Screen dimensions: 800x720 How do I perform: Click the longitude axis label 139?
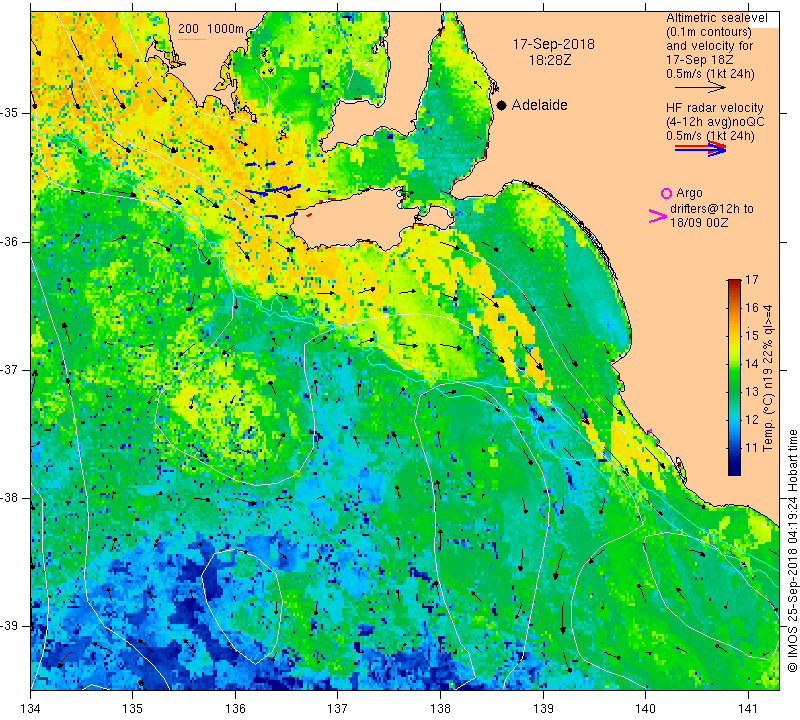543,709
